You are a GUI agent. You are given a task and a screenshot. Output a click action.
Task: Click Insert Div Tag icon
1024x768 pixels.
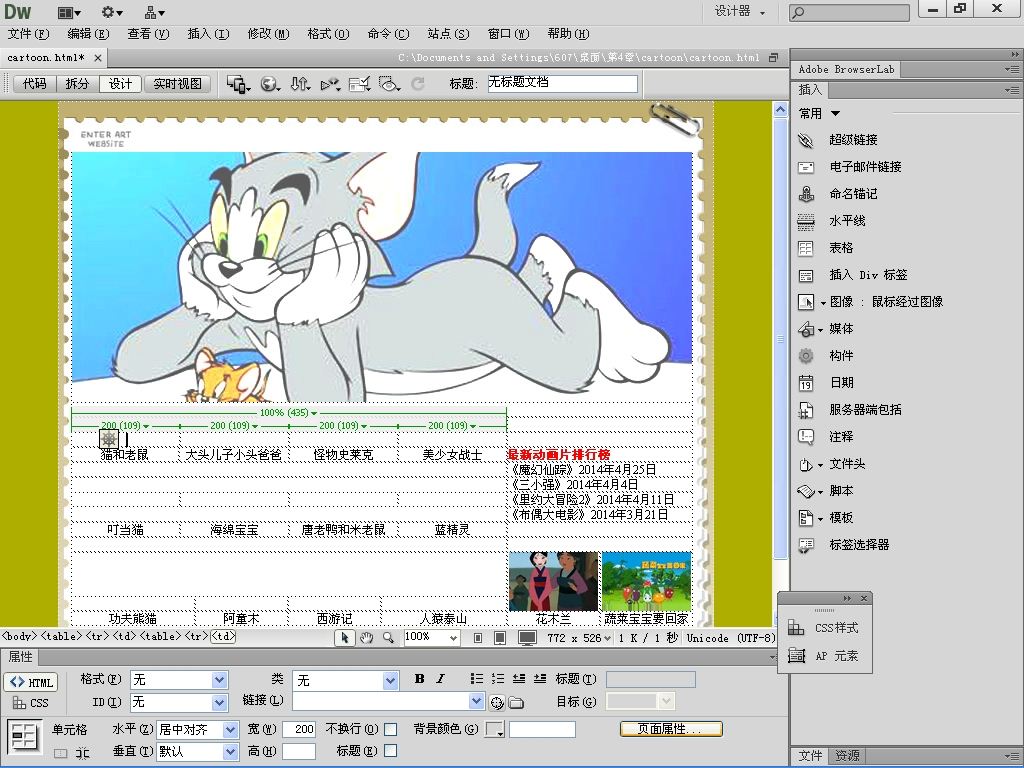806,275
